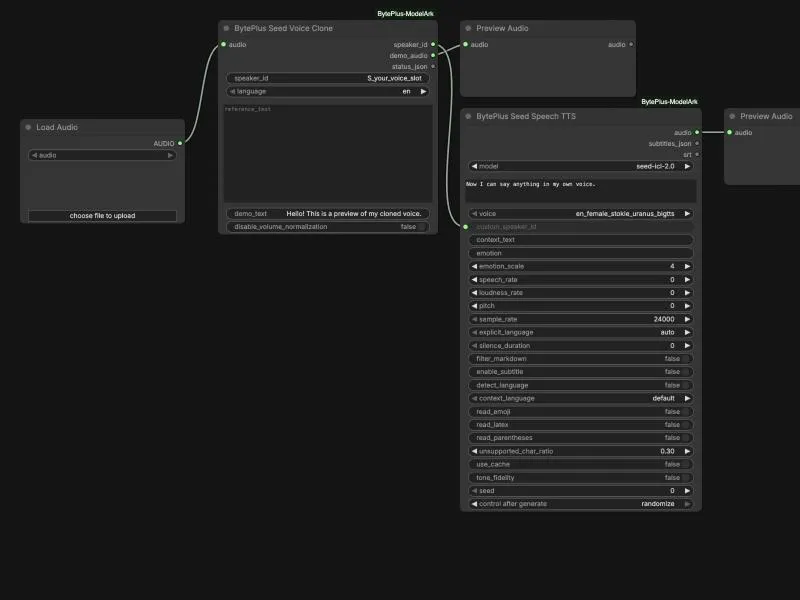Toggle filter_markdown option
Image resolution: width=800 pixels, height=600 pixels.
(x=581, y=359)
